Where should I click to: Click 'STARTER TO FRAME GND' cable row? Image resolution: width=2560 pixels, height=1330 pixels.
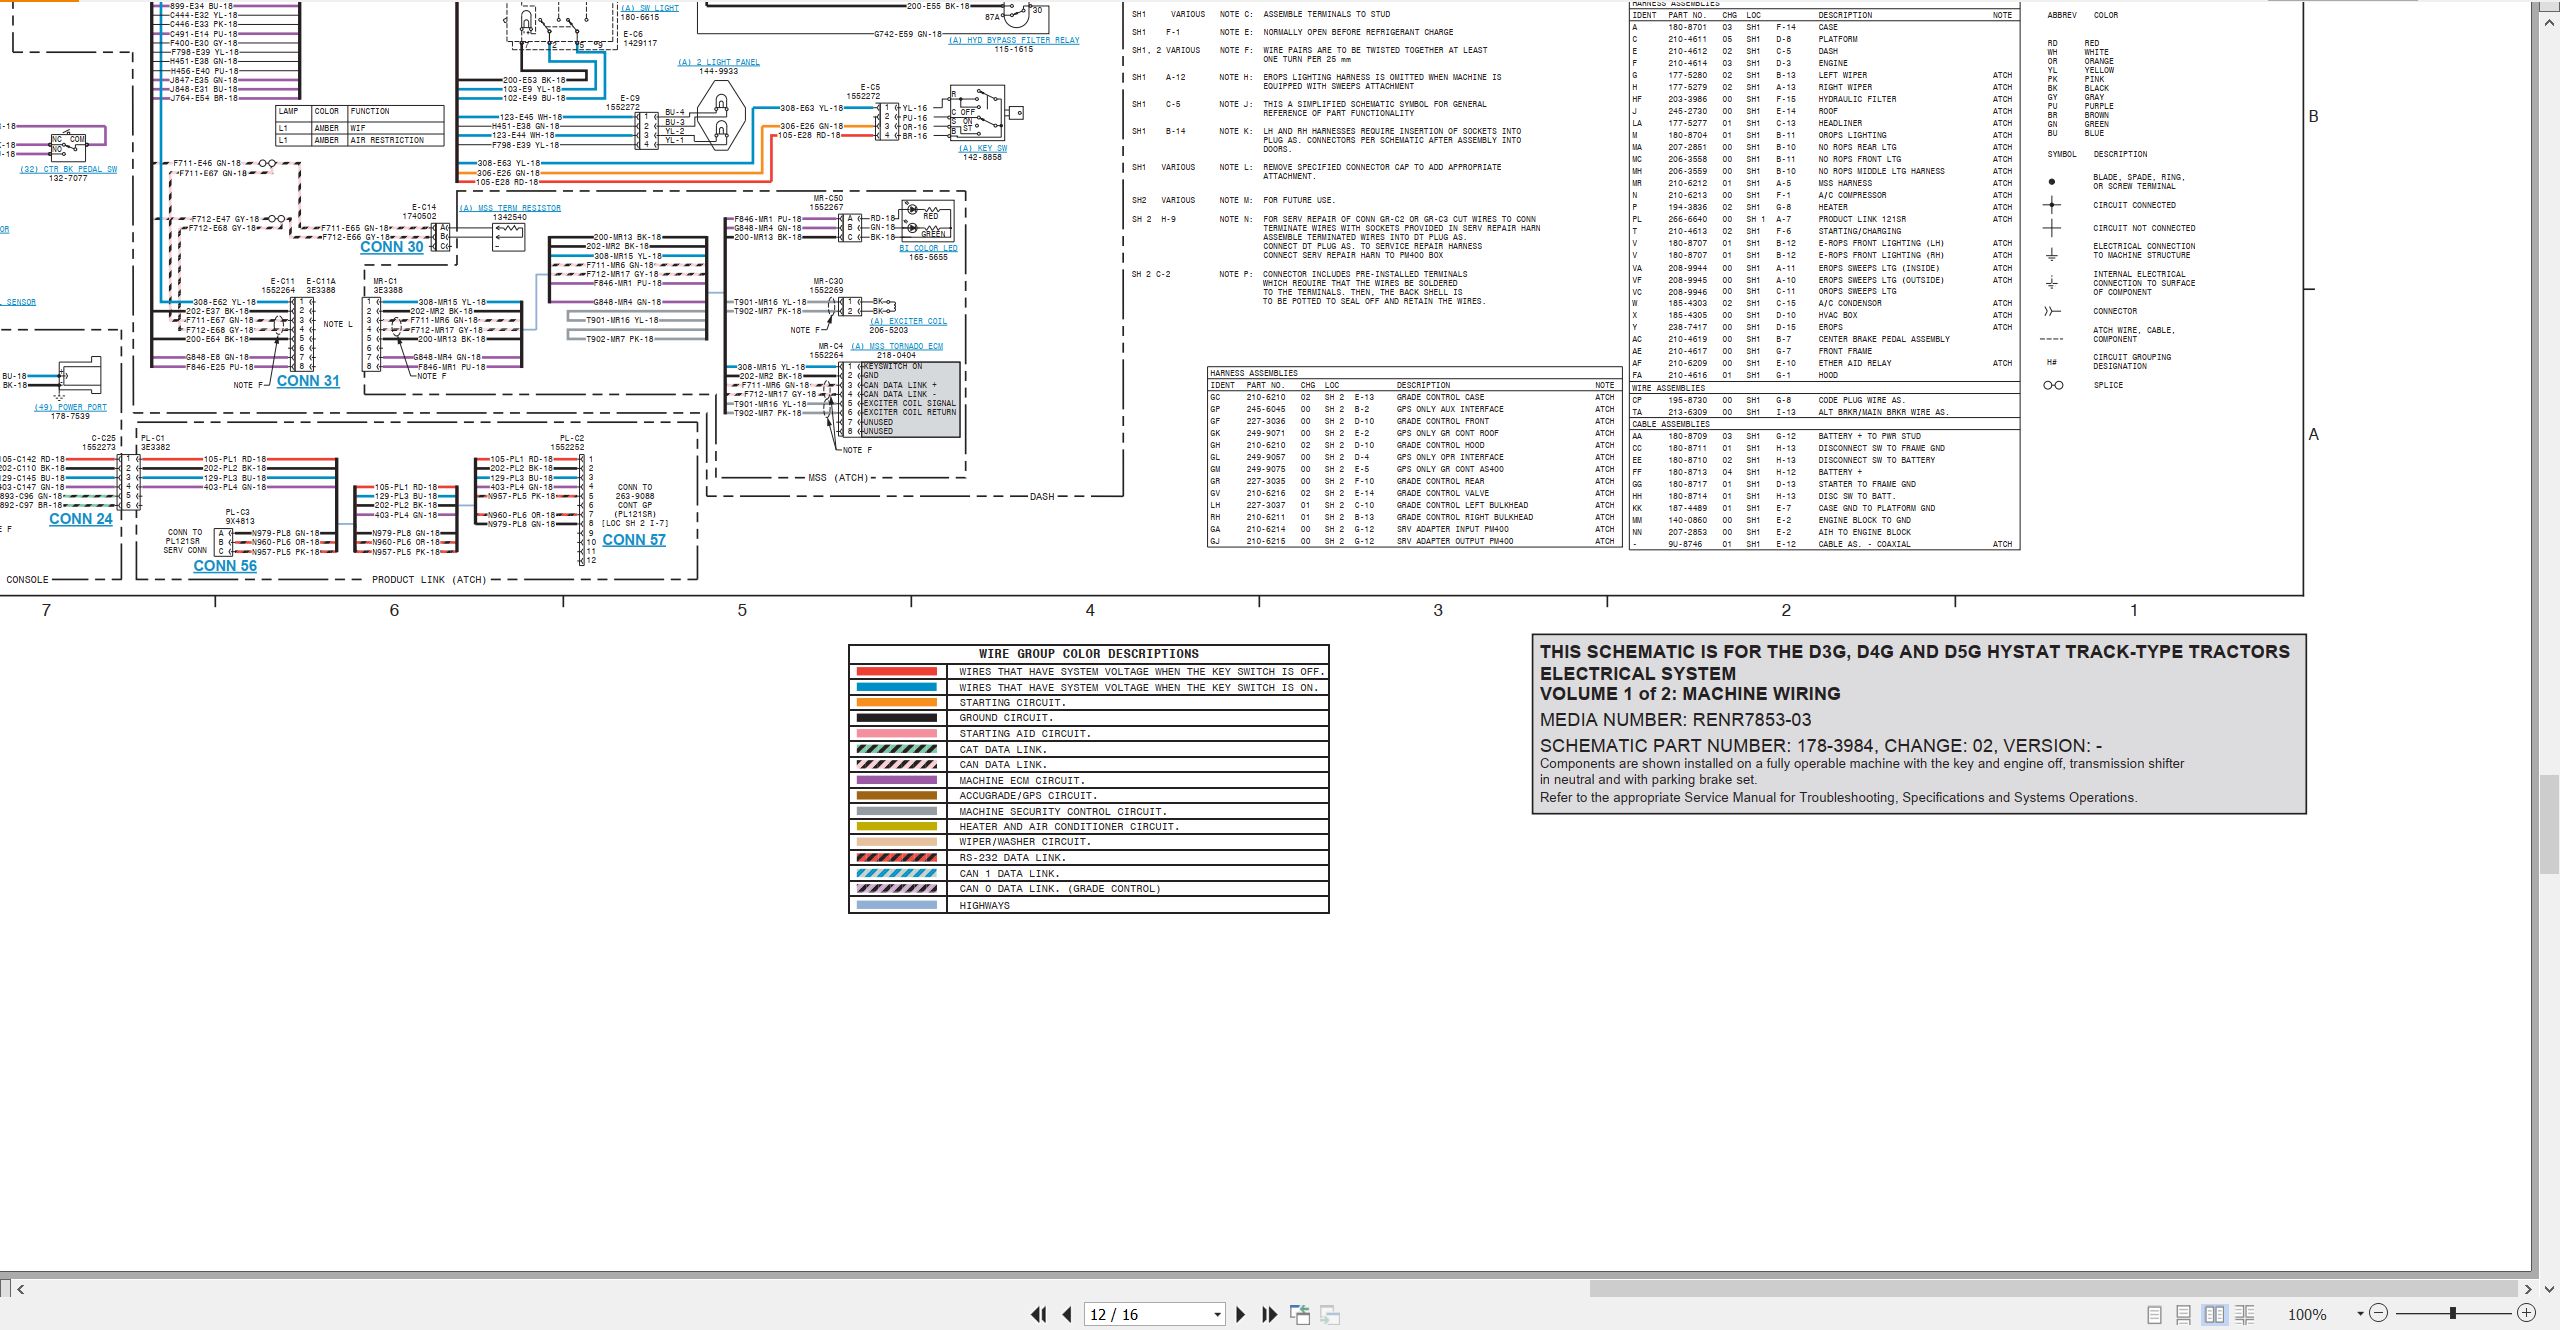pos(1825,484)
